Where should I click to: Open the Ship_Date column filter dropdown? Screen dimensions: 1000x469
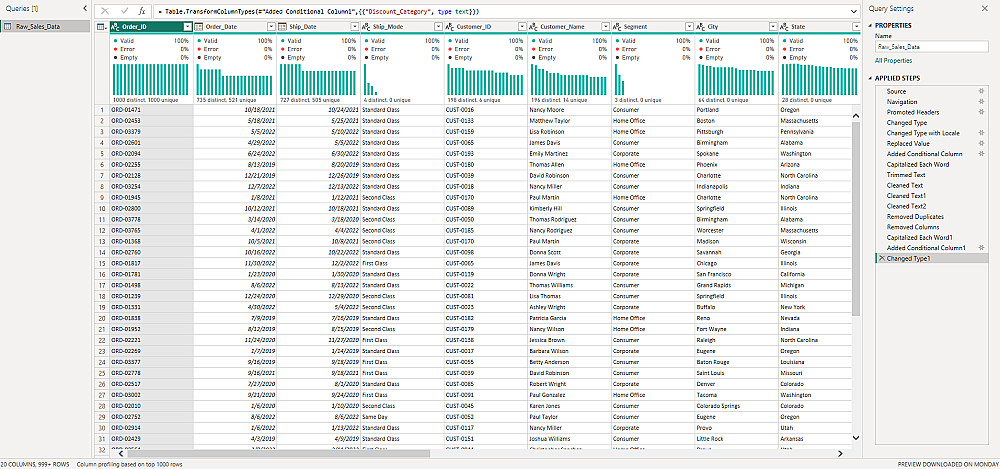tap(355, 27)
